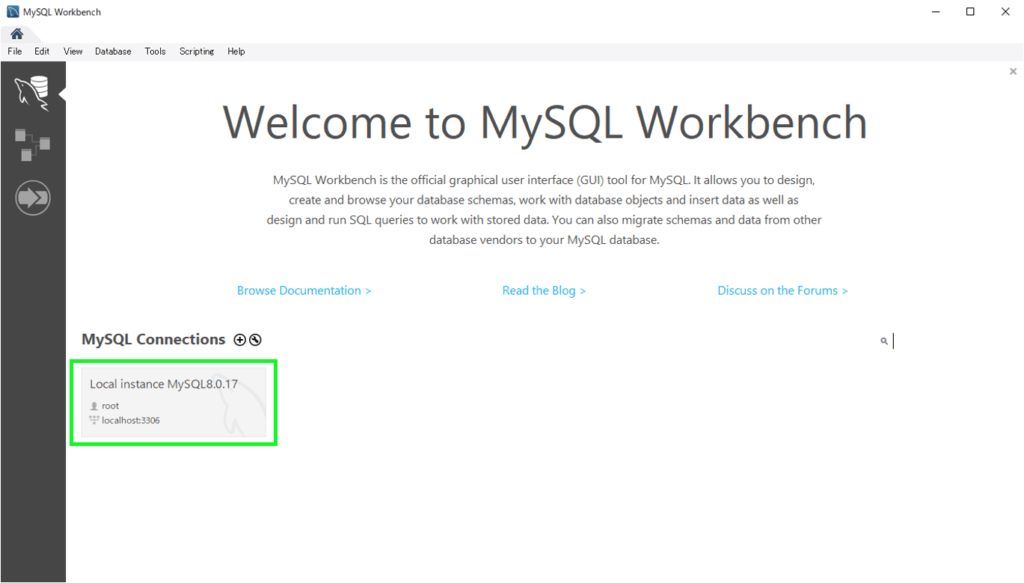Click the localhost:3306 text in tile
Screen dimensions: 1024x583
click(131, 420)
